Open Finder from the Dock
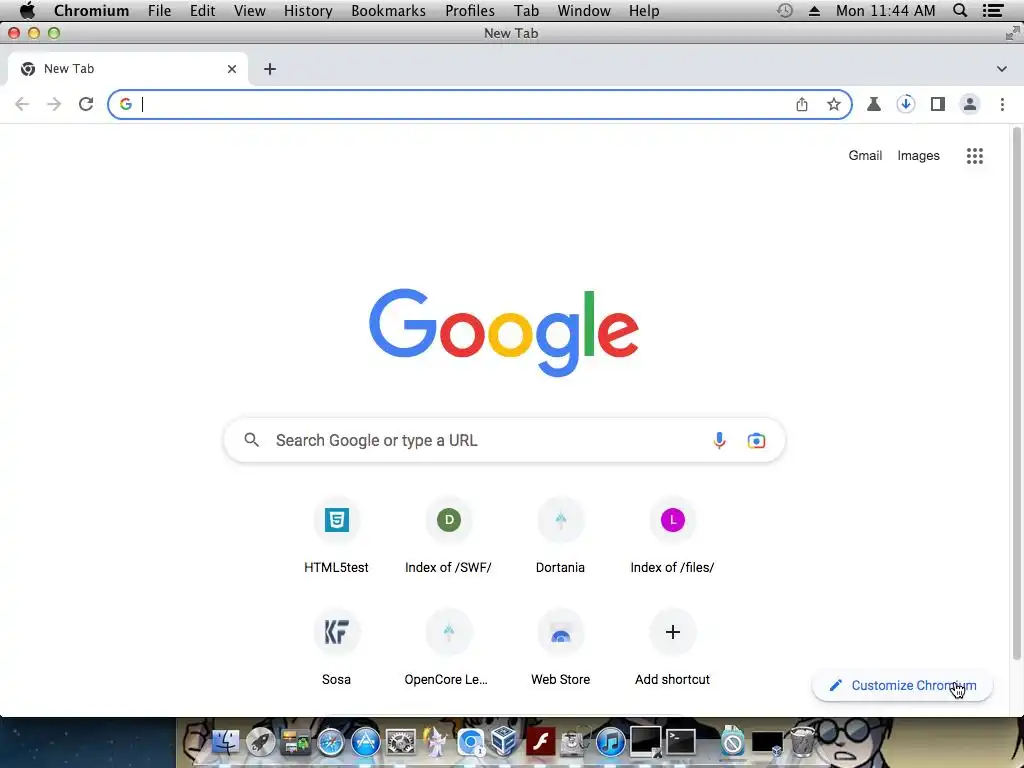Viewport: 1024px width, 768px height. [x=226, y=743]
